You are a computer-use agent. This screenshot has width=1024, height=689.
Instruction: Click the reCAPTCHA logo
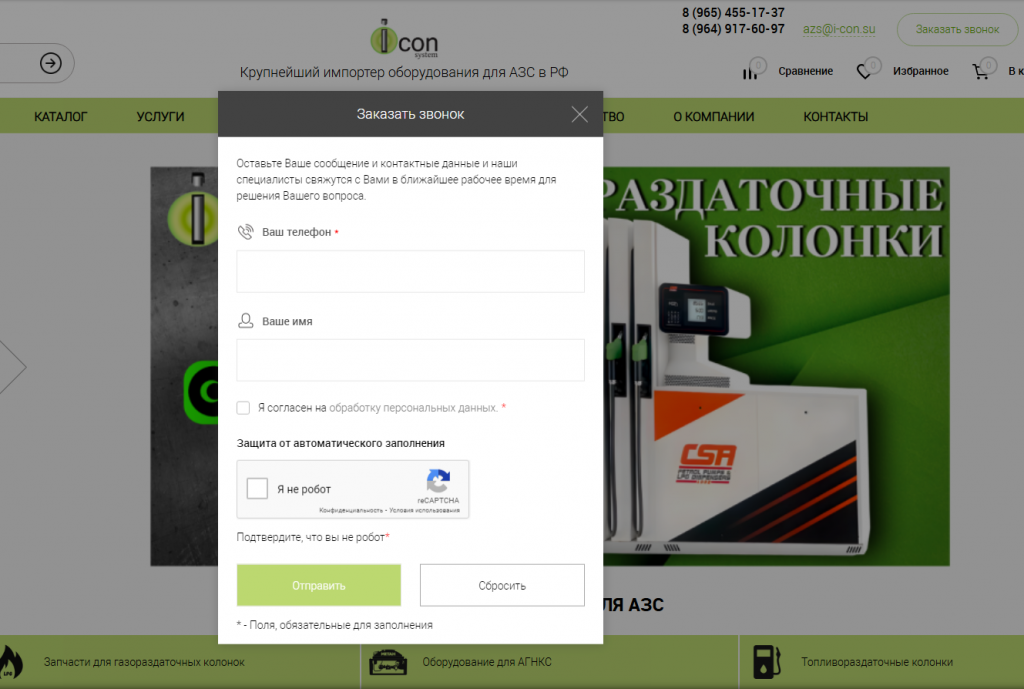[x=438, y=481]
